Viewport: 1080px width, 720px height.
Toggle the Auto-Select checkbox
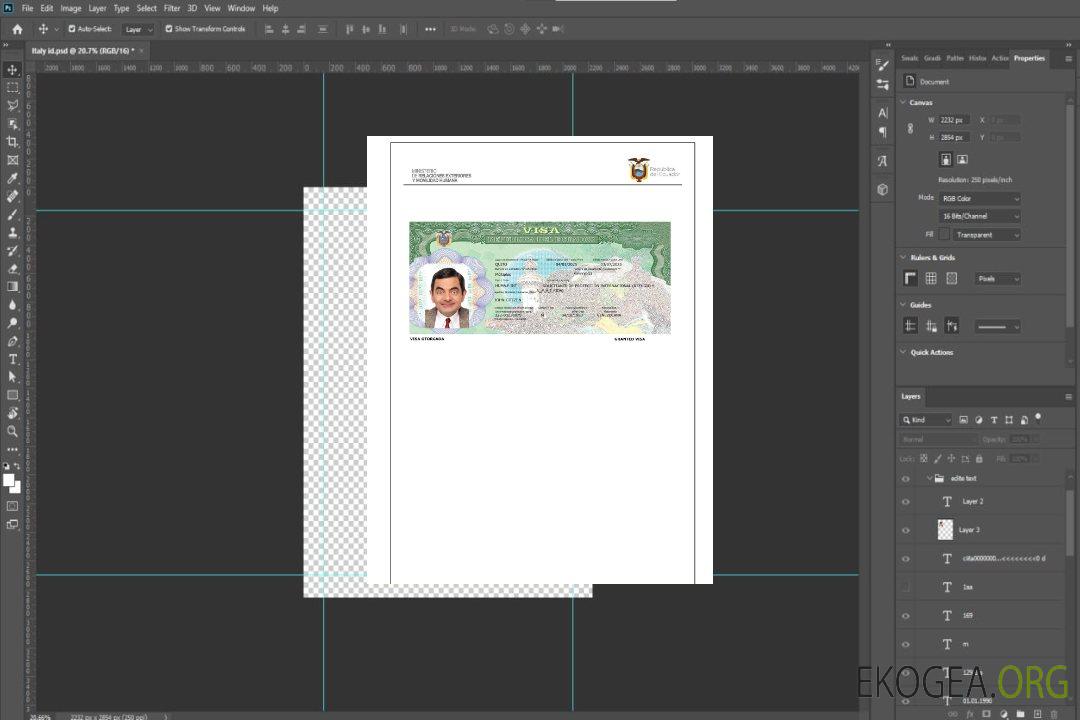tap(72, 29)
